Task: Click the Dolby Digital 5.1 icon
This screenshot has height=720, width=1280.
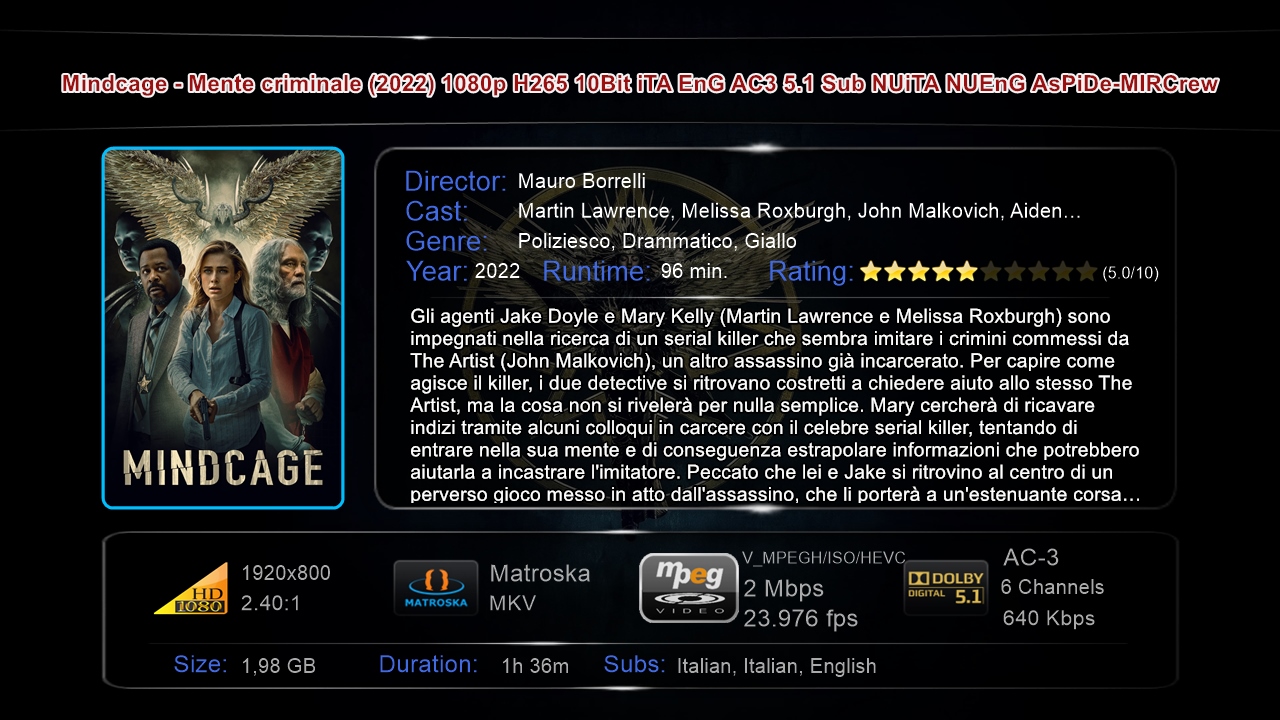Action: point(945,588)
